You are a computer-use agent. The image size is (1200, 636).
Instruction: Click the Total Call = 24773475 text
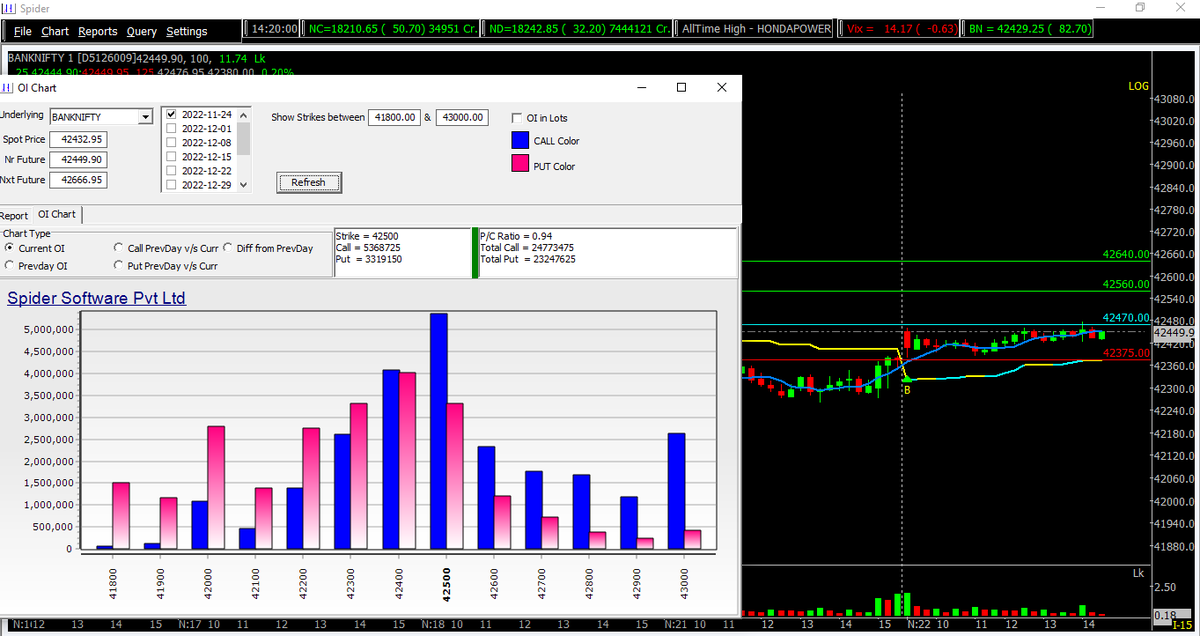[x=527, y=247]
